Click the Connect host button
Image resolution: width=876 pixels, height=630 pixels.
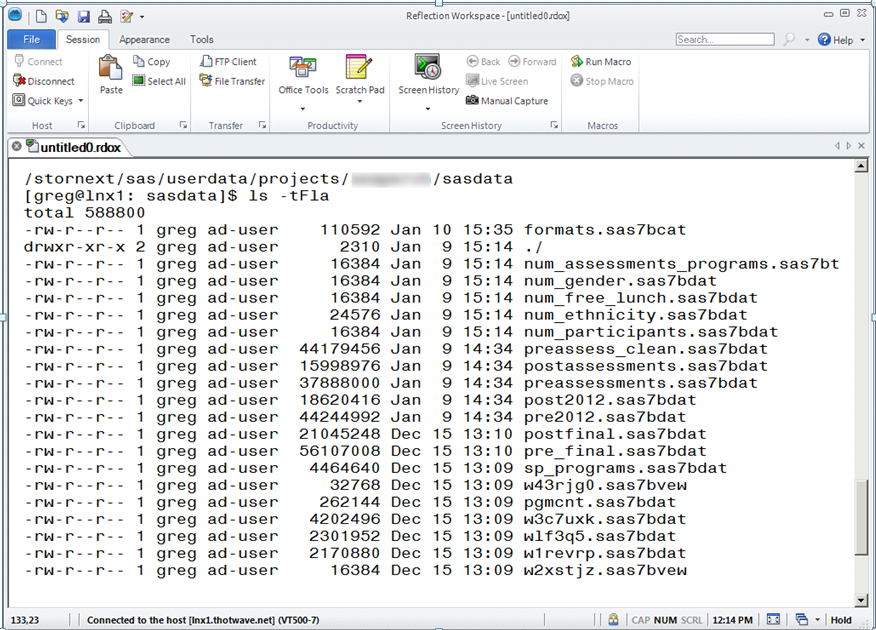38,61
